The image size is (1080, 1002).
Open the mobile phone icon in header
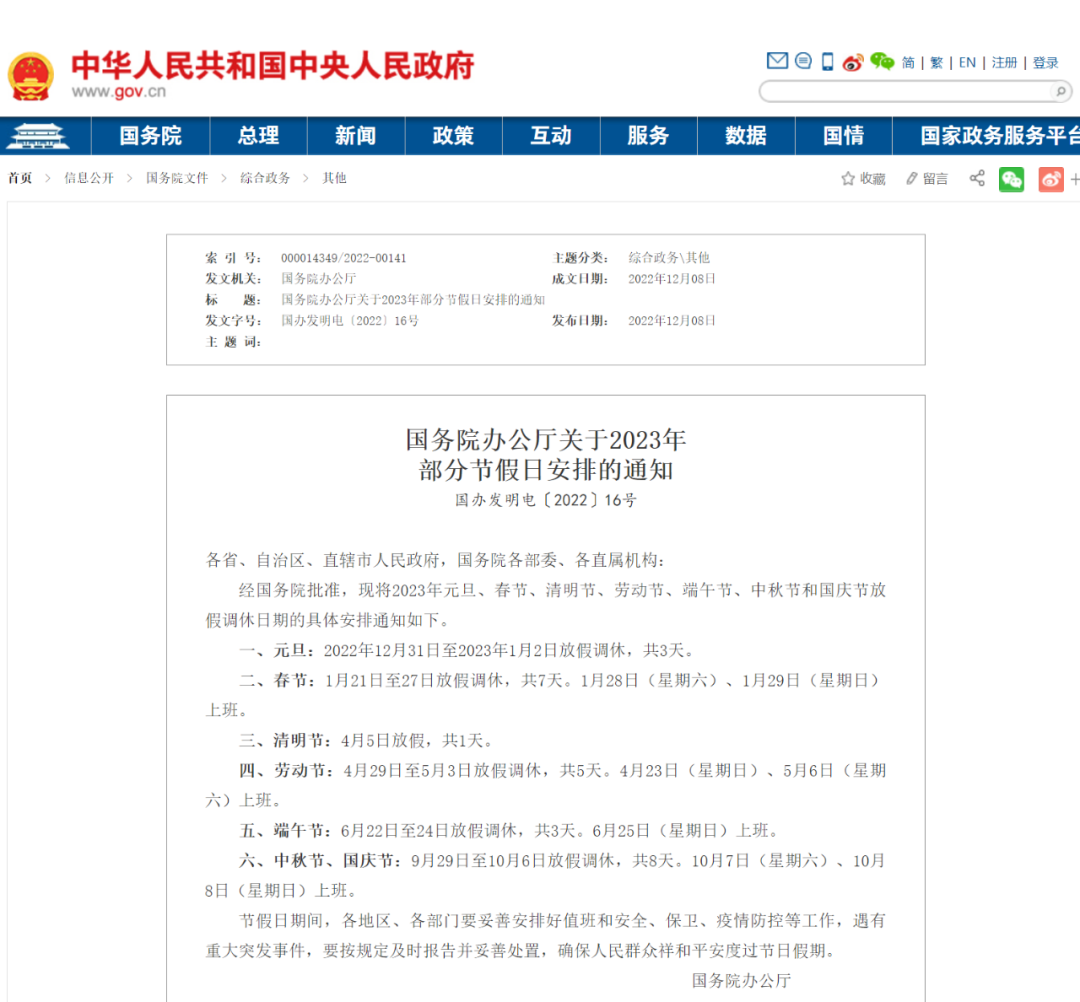coord(828,62)
